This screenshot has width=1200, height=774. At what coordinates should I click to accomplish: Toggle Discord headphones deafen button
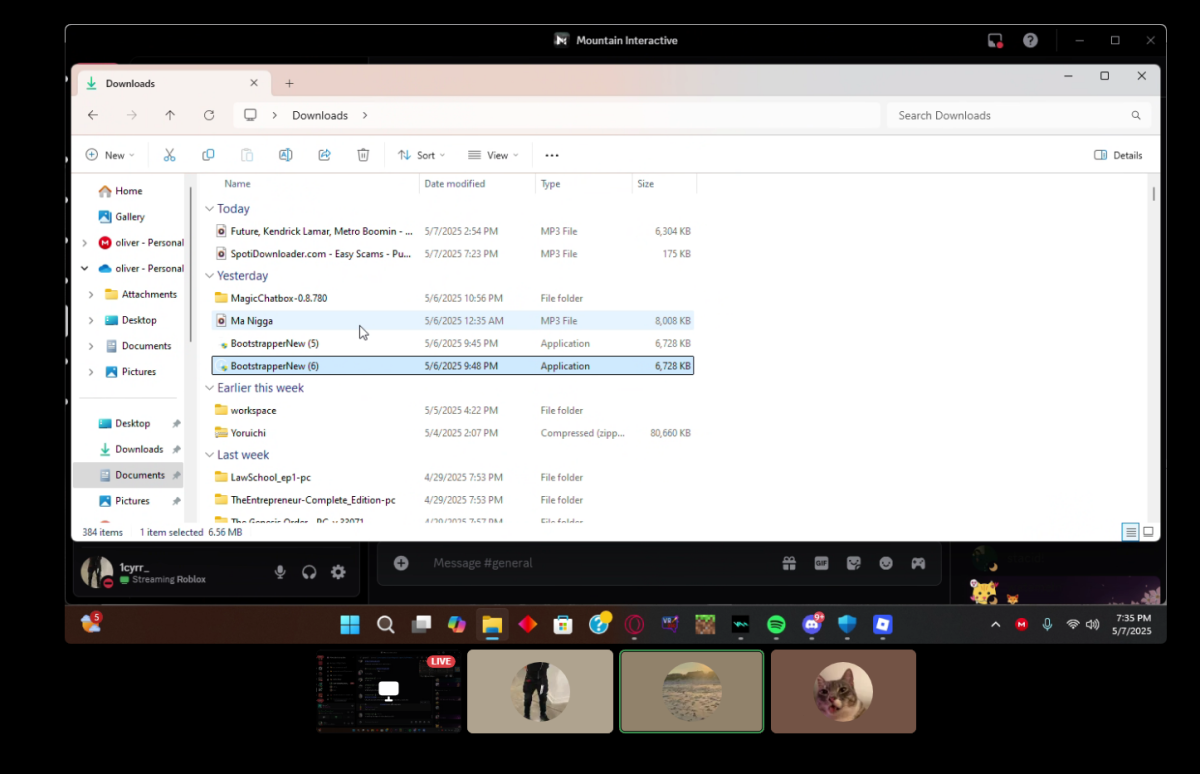[309, 572]
